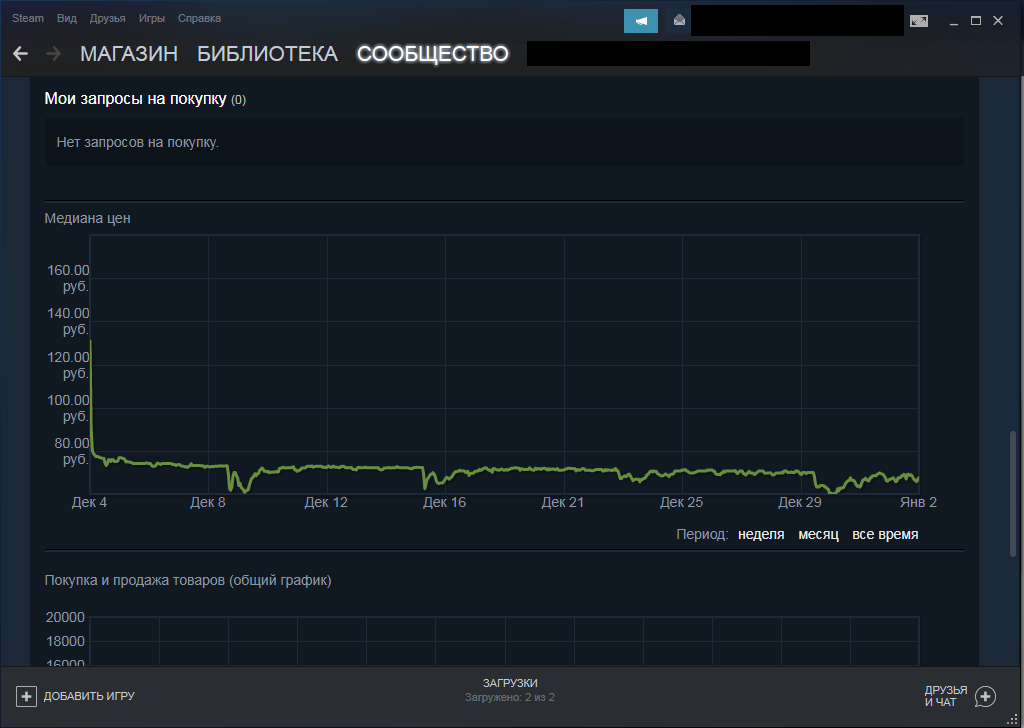Click the 140.00 руб. axis value
Viewport: 1024px width, 728px height.
(68, 321)
